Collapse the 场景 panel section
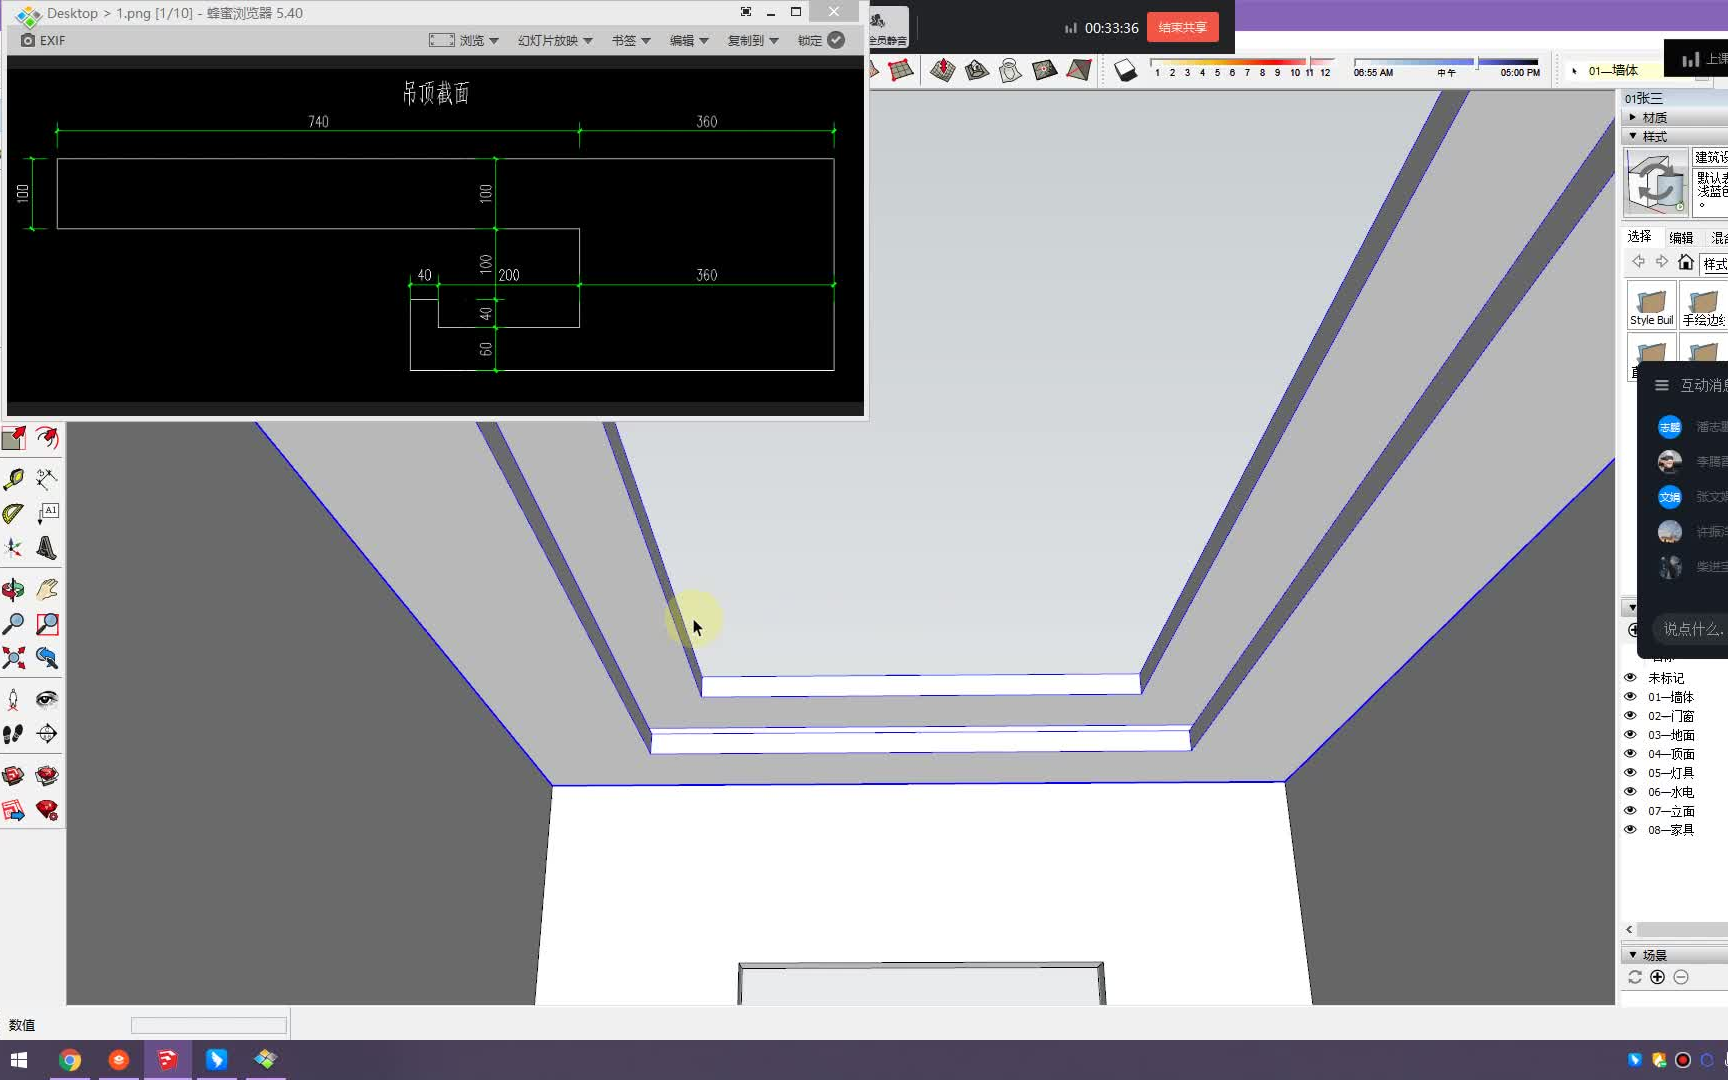Screen dimensions: 1728x1080 click(1674, 955)
